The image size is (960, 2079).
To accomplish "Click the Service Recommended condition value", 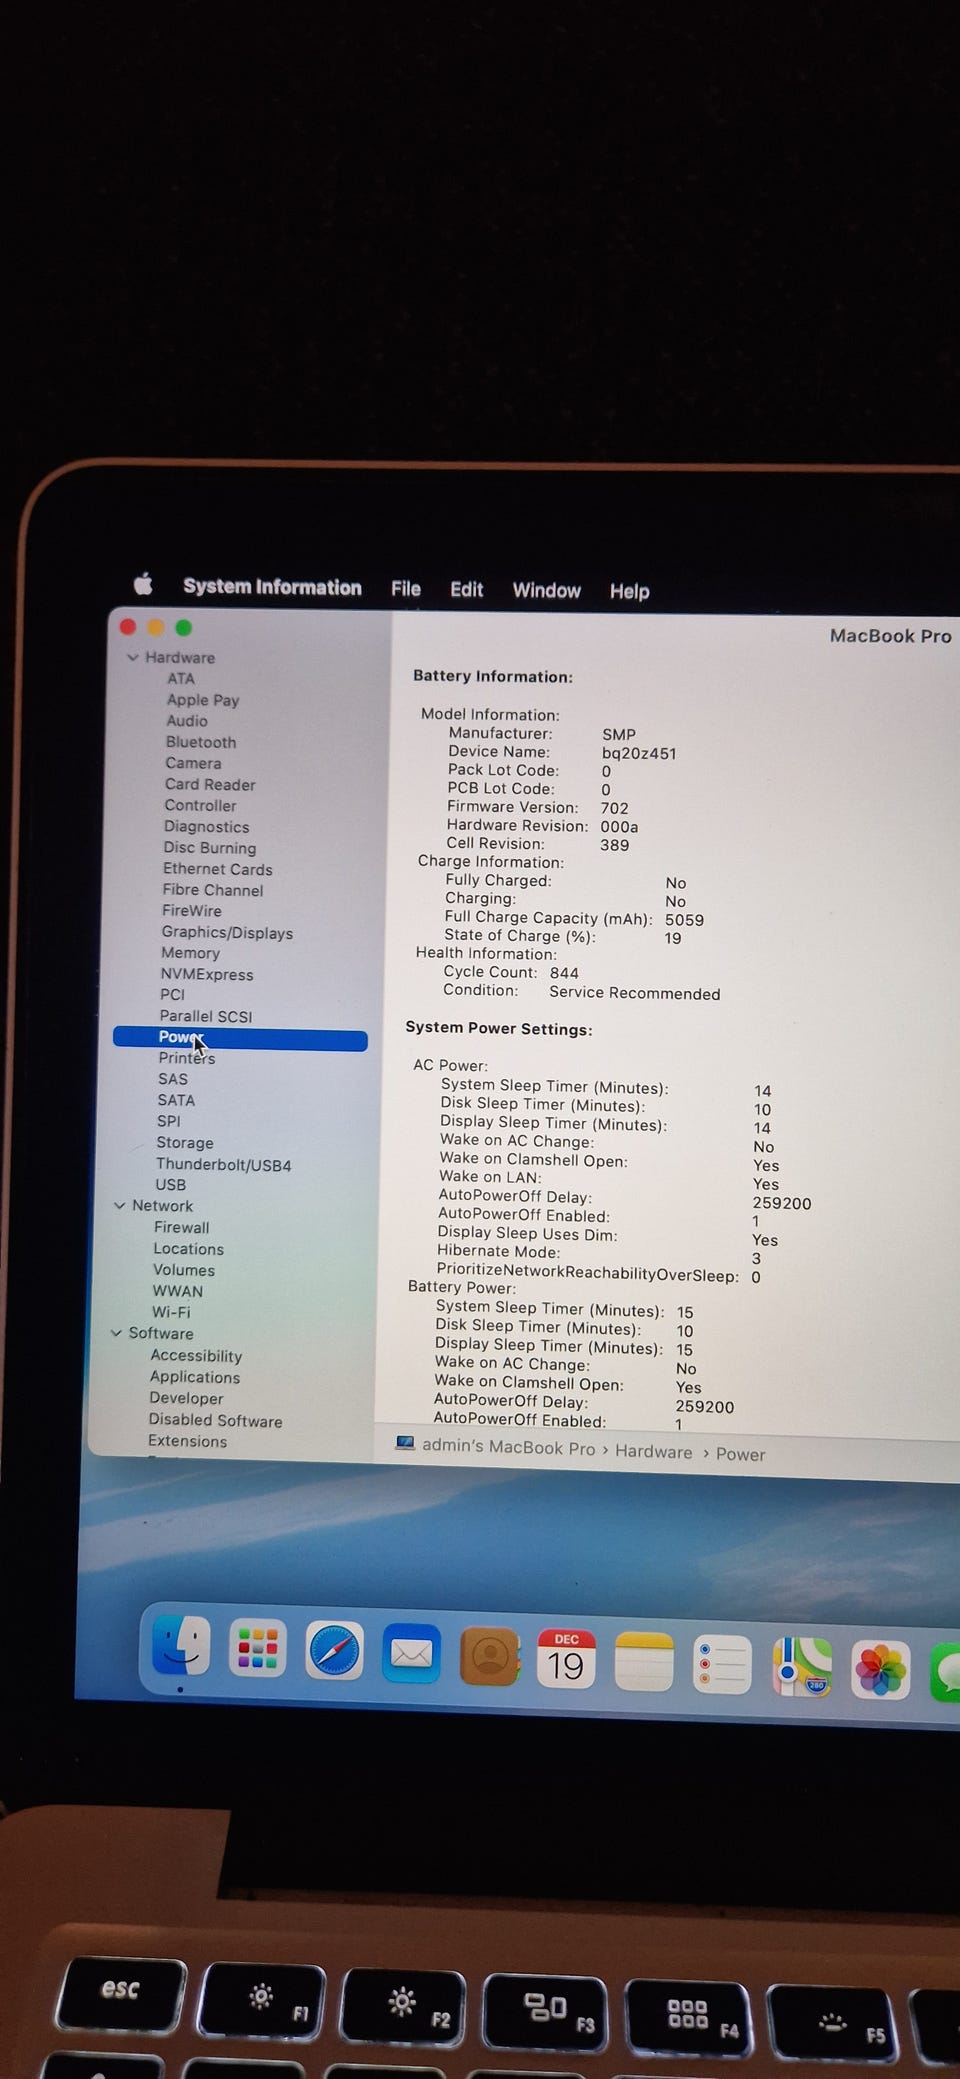I will (634, 993).
